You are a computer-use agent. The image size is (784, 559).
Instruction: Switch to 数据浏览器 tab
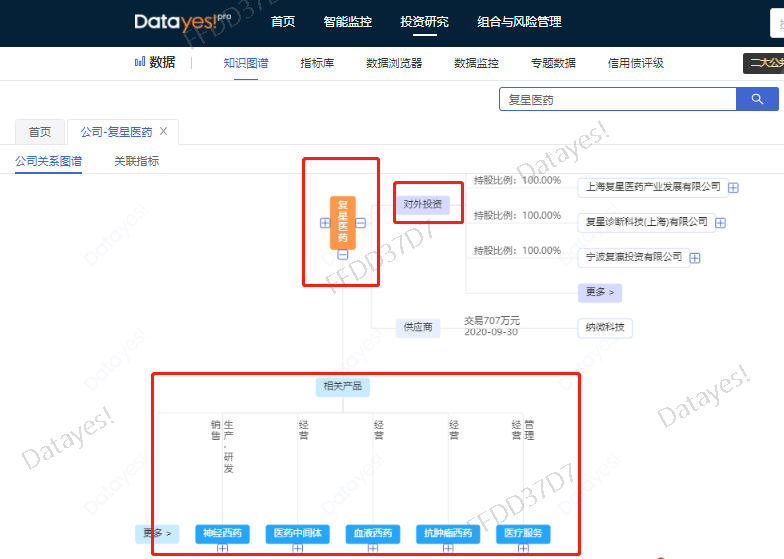394,63
